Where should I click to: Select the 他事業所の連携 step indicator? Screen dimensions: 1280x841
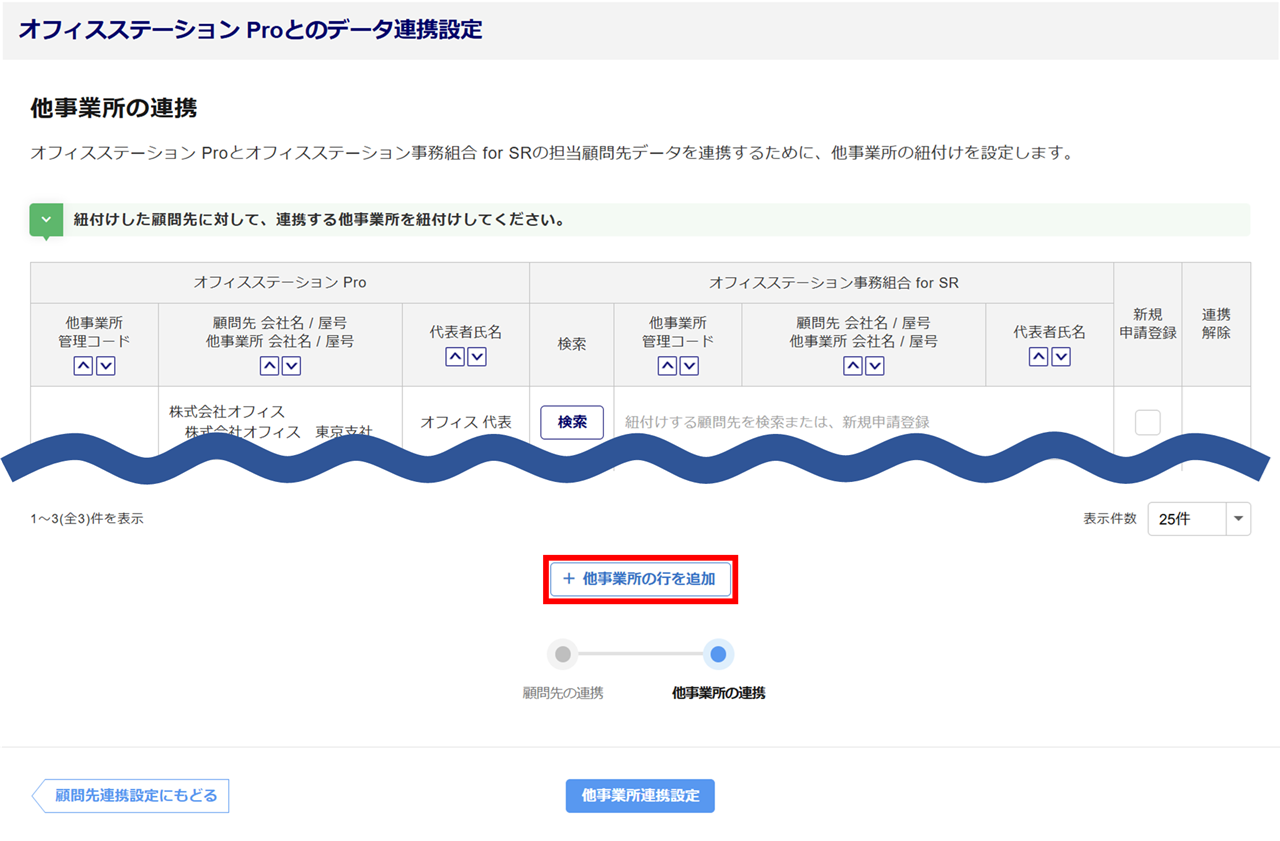[x=717, y=655]
